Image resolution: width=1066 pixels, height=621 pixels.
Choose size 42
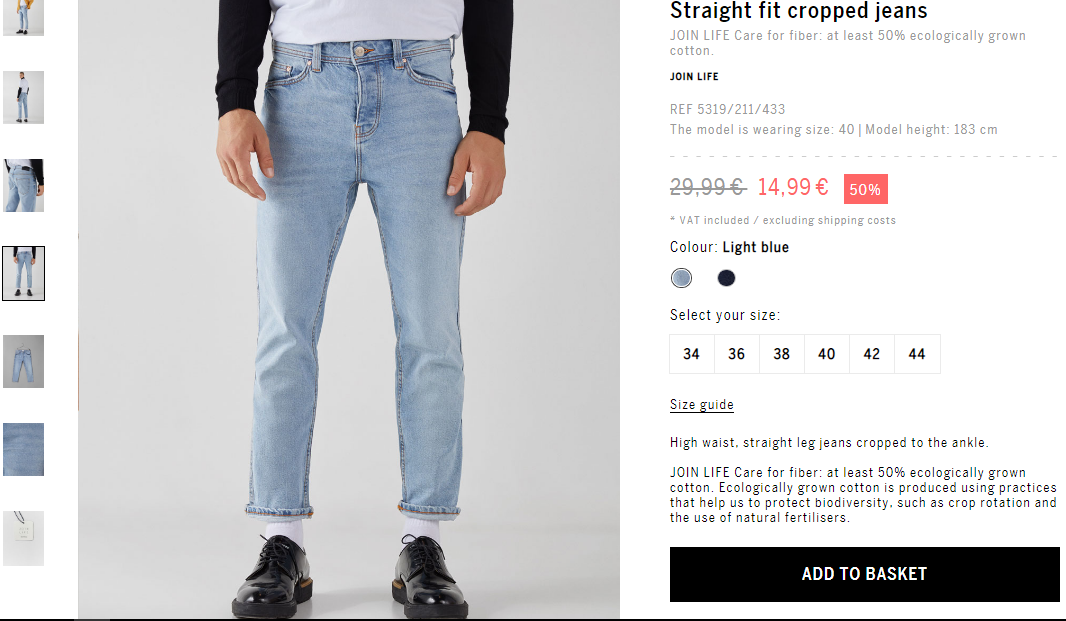(872, 354)
